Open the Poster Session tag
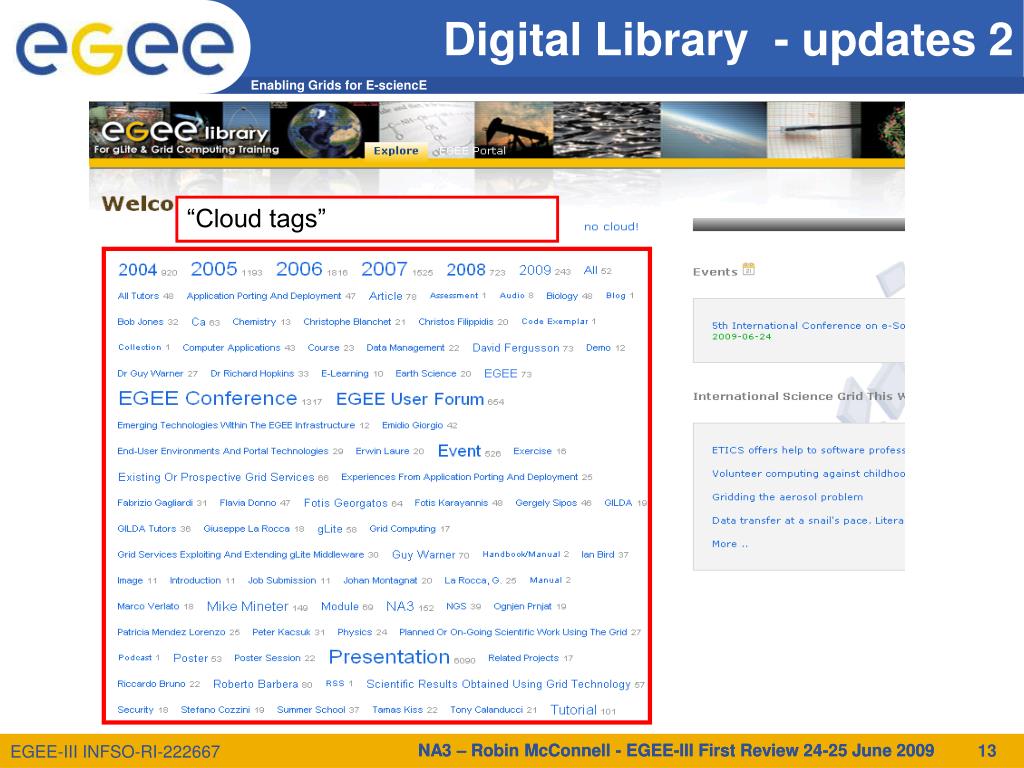Screen dimensions: 1024x768 point(267,658)
